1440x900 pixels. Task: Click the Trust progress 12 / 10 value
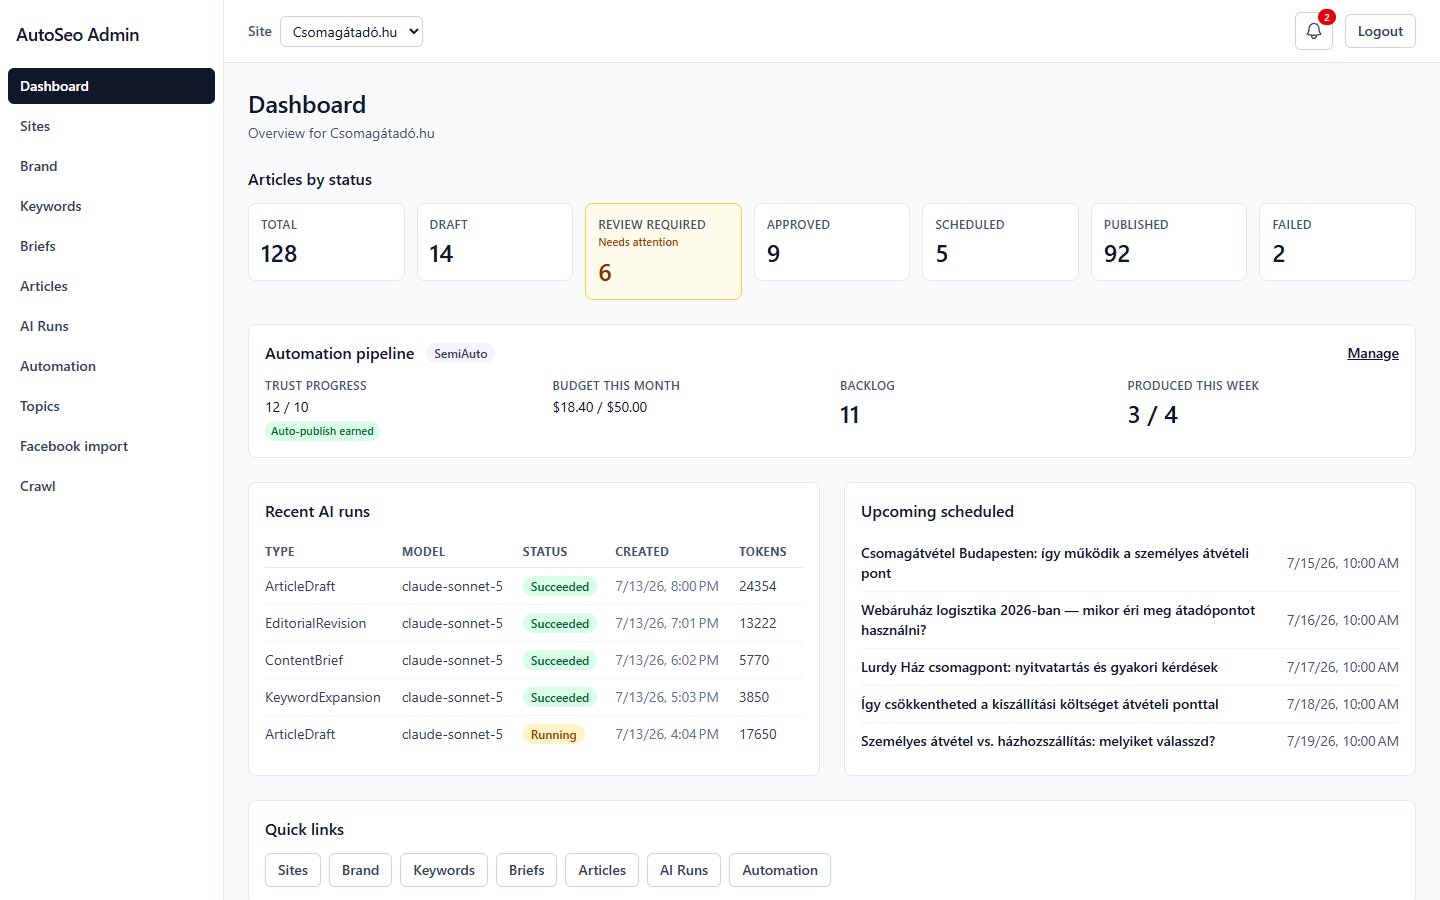tap(287, 407)
